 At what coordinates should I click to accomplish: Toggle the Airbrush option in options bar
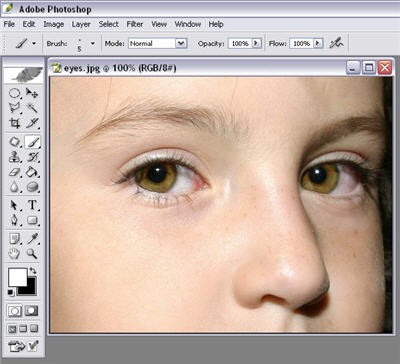[x=336, y=43]
